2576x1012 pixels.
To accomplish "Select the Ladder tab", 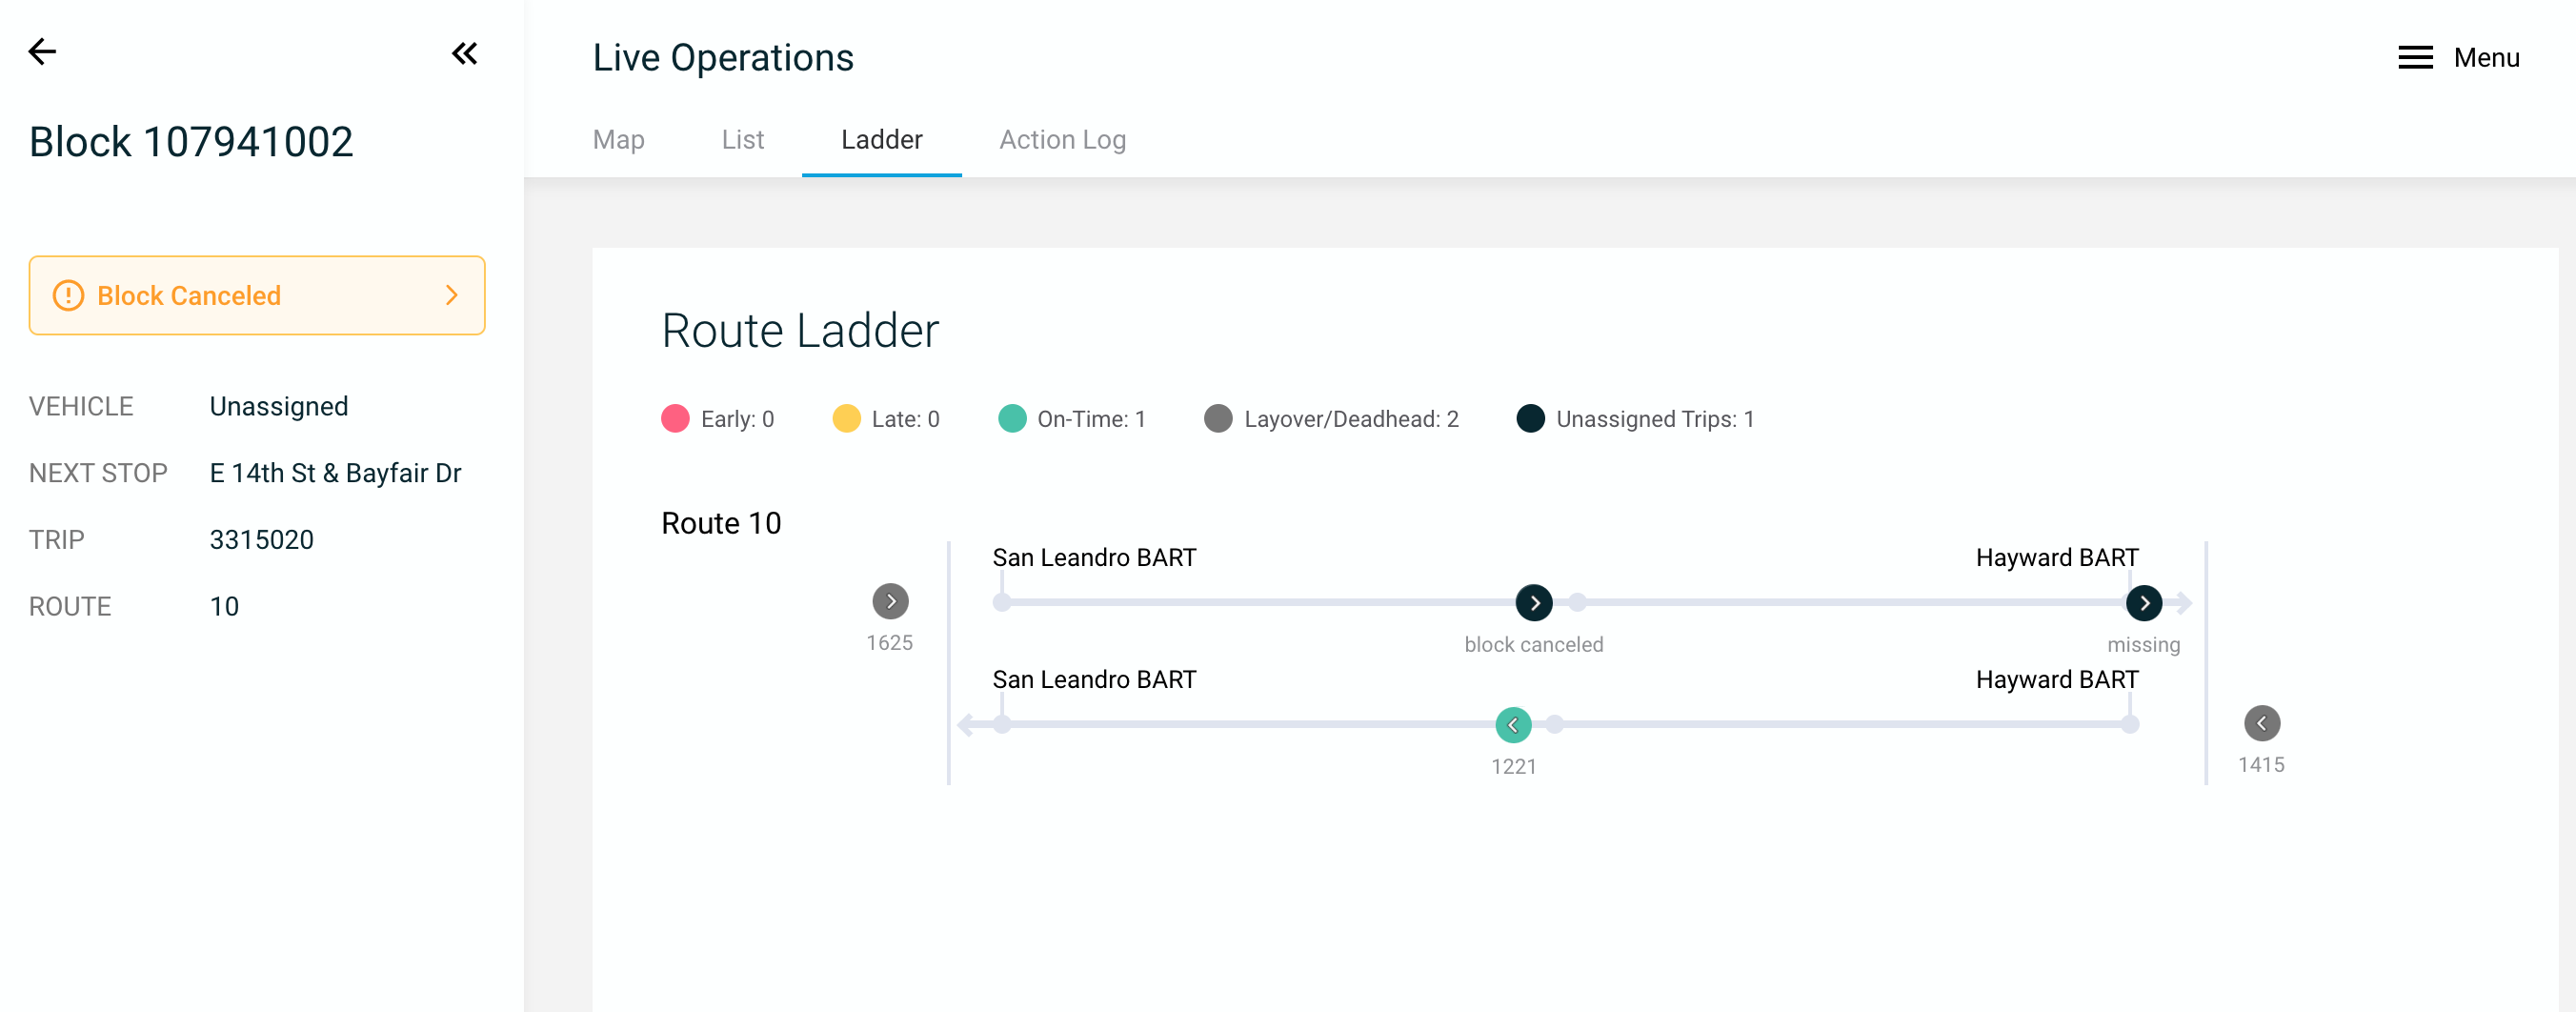I will pos(881,140).
